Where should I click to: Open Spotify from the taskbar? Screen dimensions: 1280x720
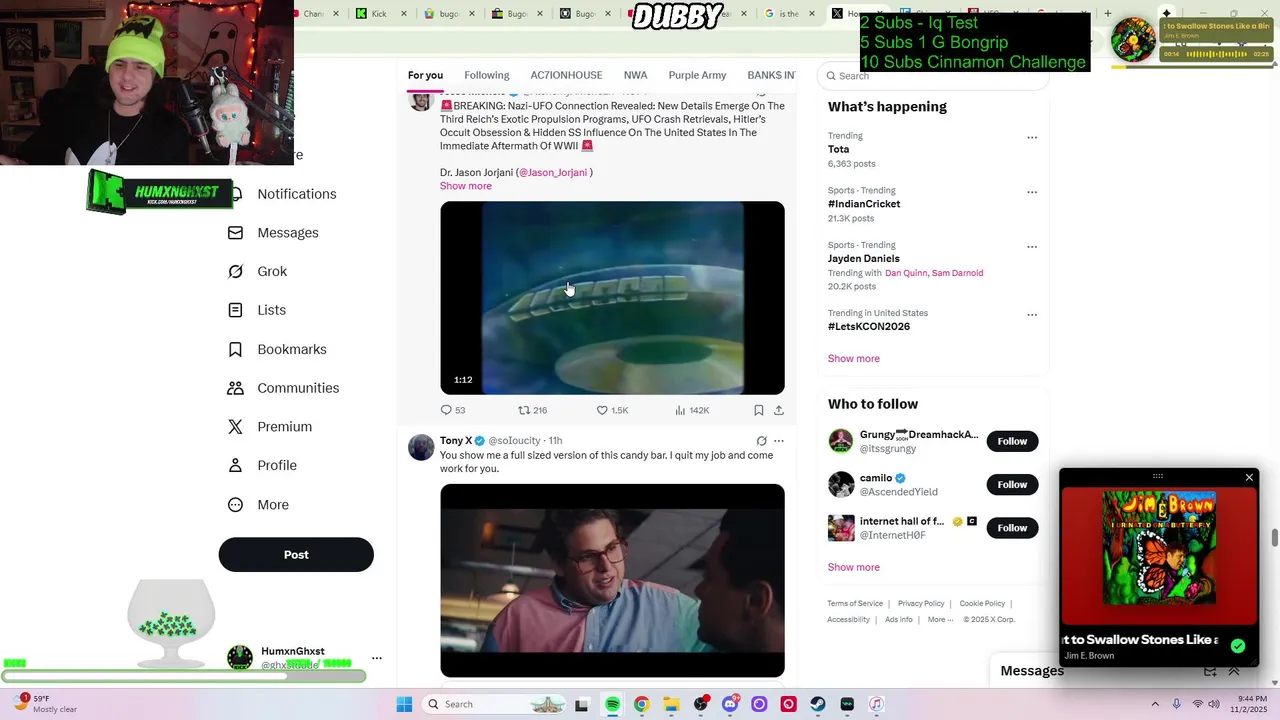tap(612, 704)
